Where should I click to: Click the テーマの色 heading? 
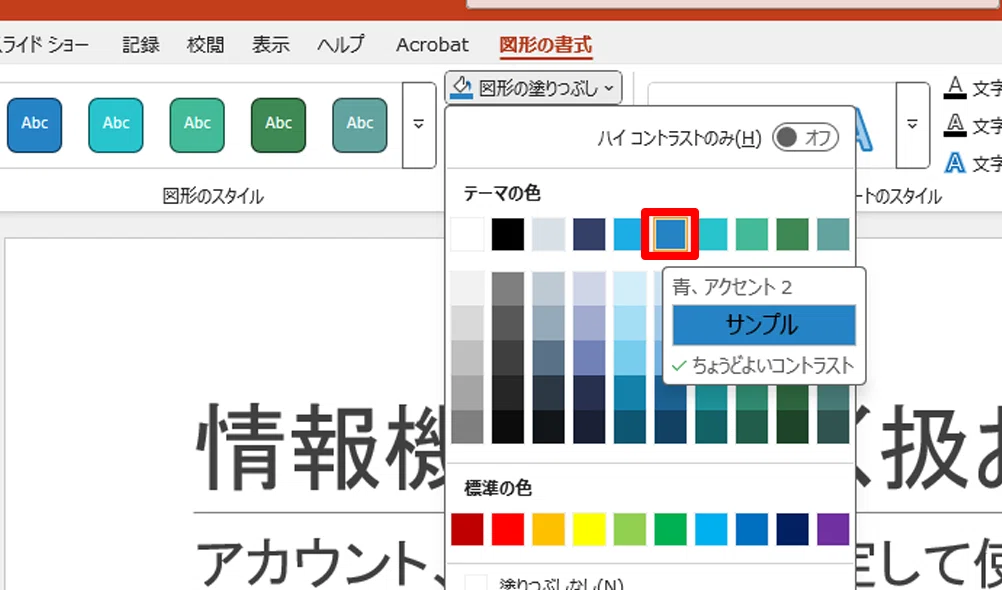click(x=502, y=193)
